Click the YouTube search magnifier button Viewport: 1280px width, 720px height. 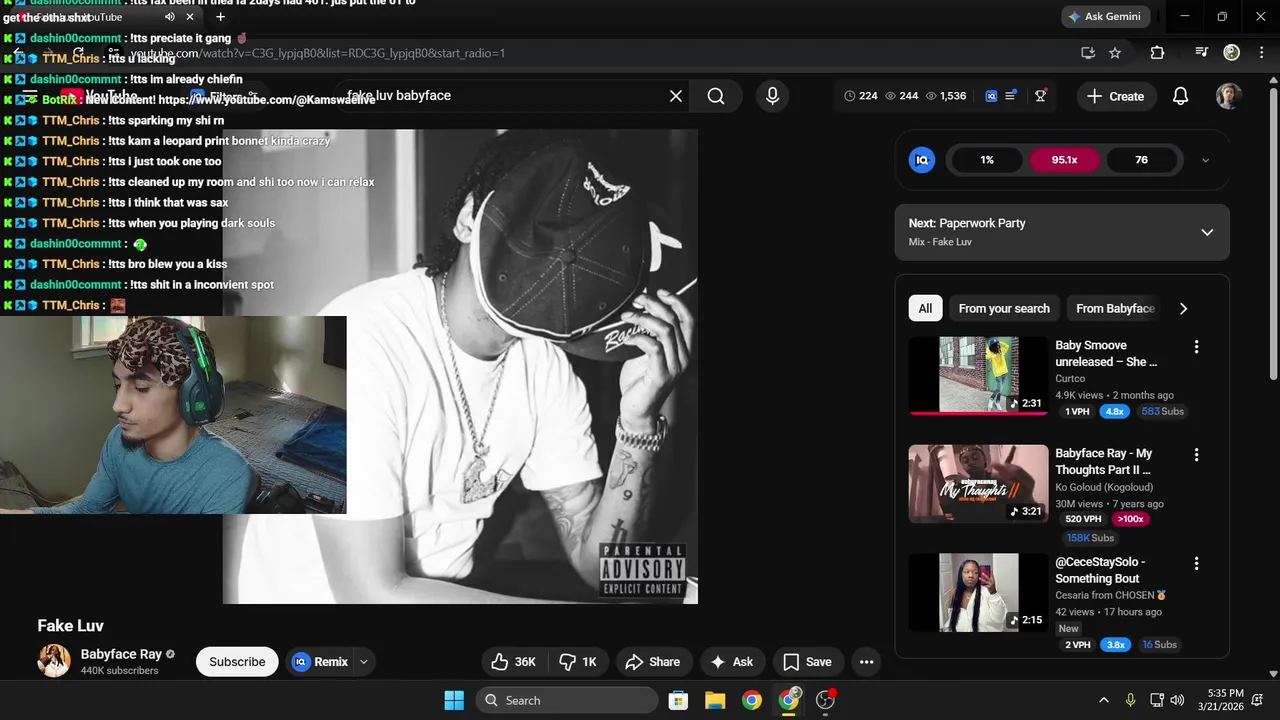coord(716,96)
